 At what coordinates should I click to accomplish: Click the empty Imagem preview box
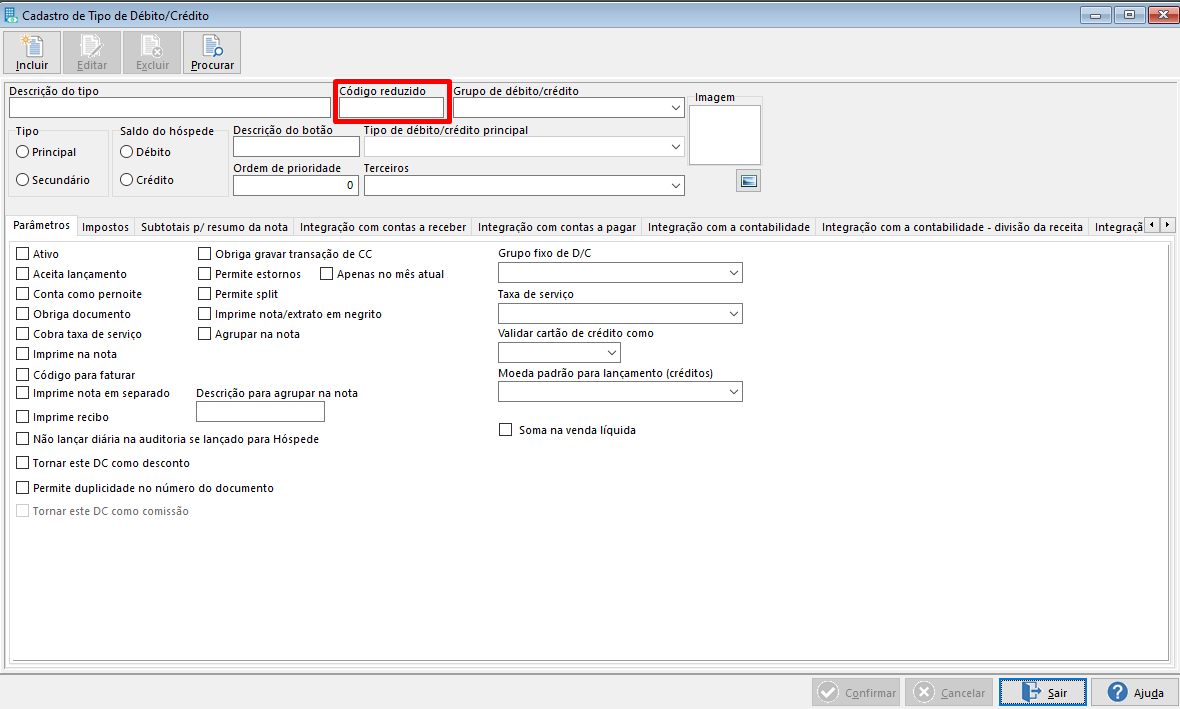[x=725, y=135]
